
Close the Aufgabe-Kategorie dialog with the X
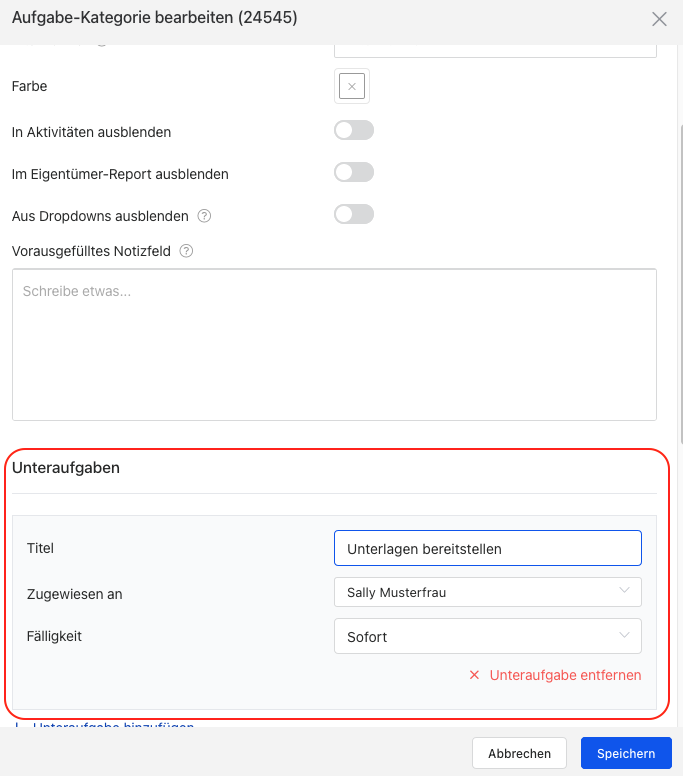click(x=659, y=19)
